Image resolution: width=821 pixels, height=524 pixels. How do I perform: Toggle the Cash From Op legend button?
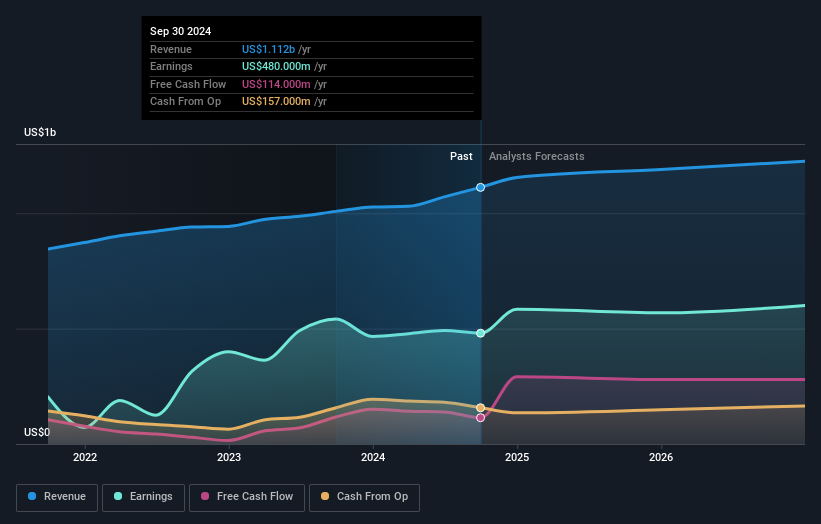click(364, 497)
